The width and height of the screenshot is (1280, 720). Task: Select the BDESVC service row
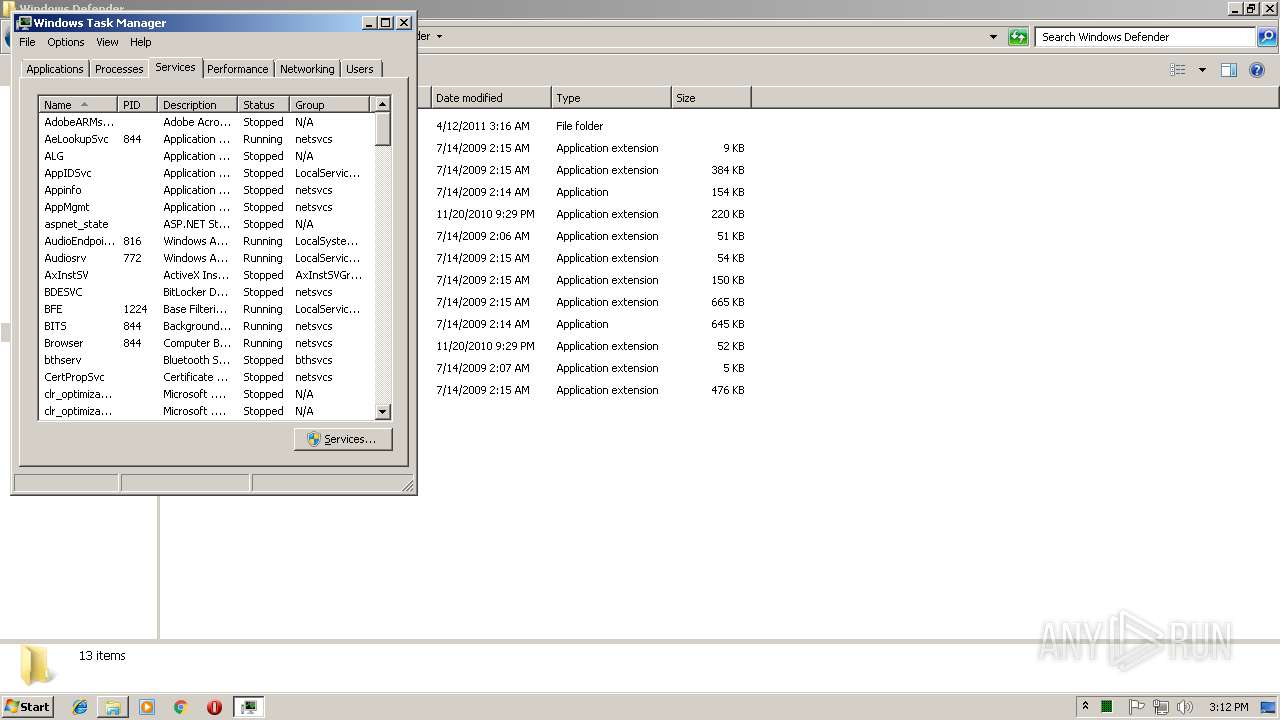click(x=206, y=292)
